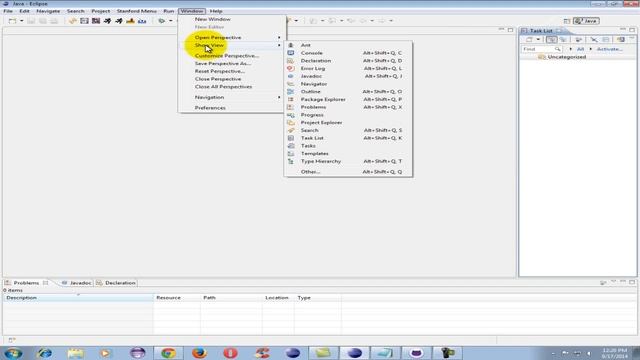Select the Java perspective button

tap(586, 21)
